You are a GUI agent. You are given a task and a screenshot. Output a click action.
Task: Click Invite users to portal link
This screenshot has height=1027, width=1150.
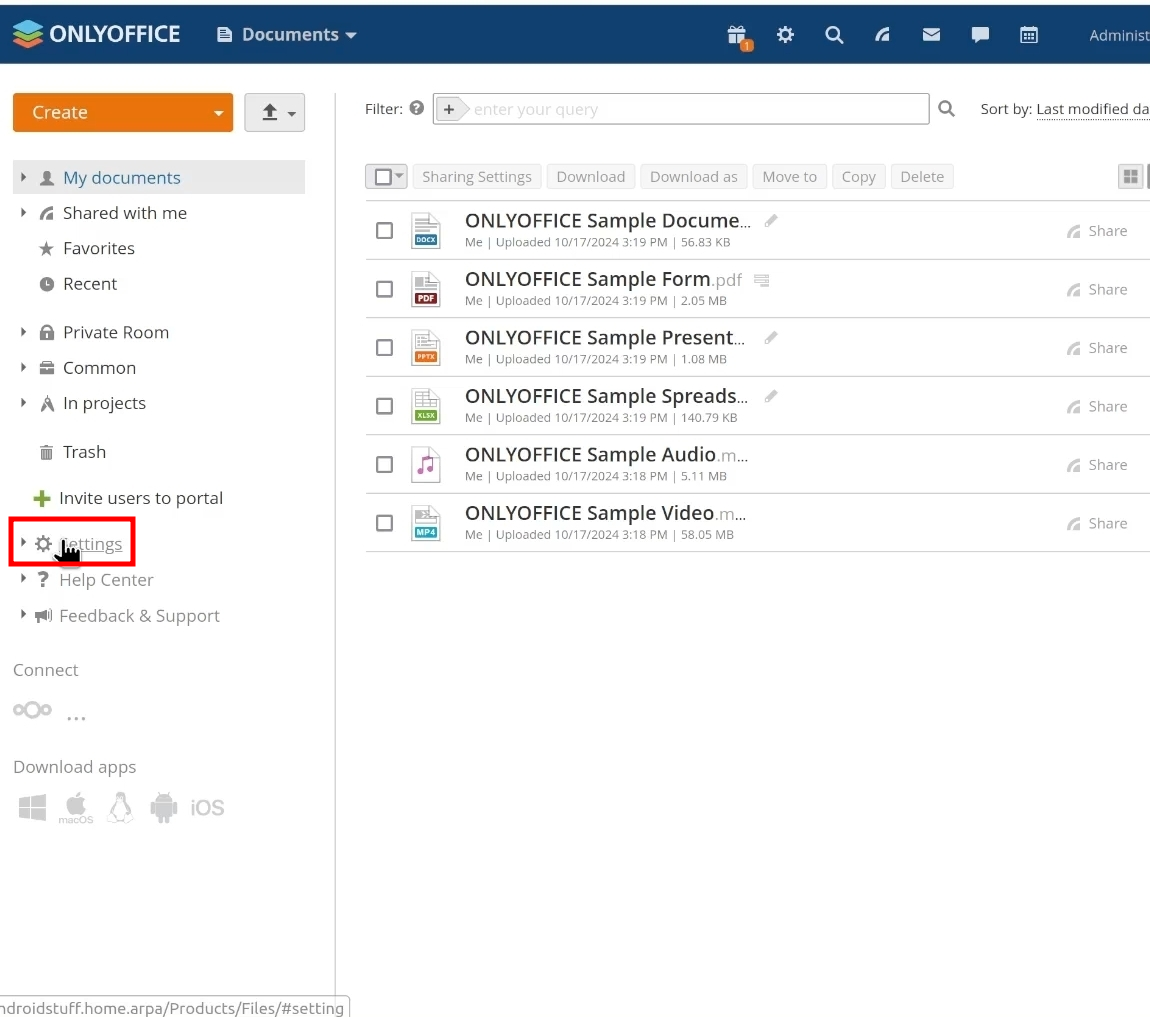click(140, 499)
